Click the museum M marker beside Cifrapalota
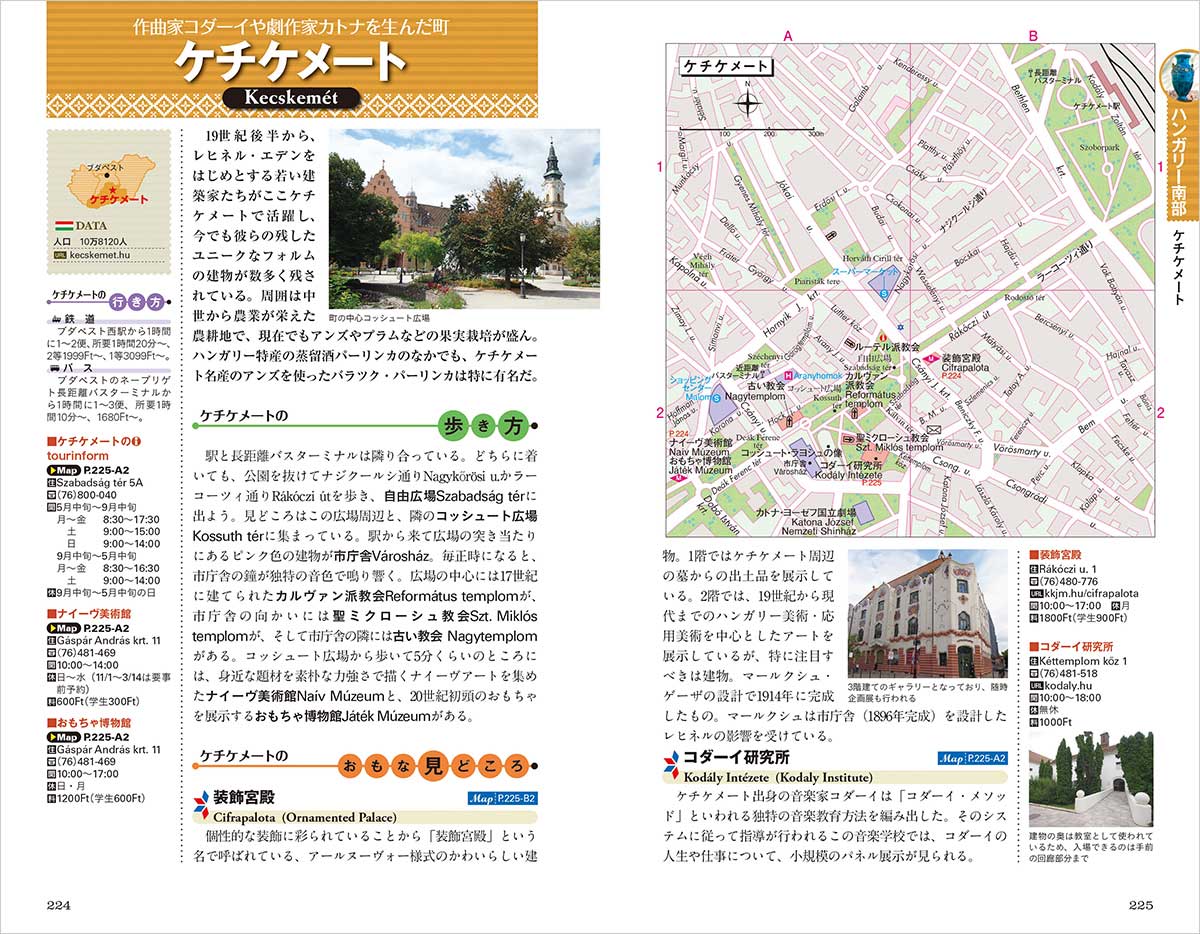The image size is (1200, 934). coord(929,357)
